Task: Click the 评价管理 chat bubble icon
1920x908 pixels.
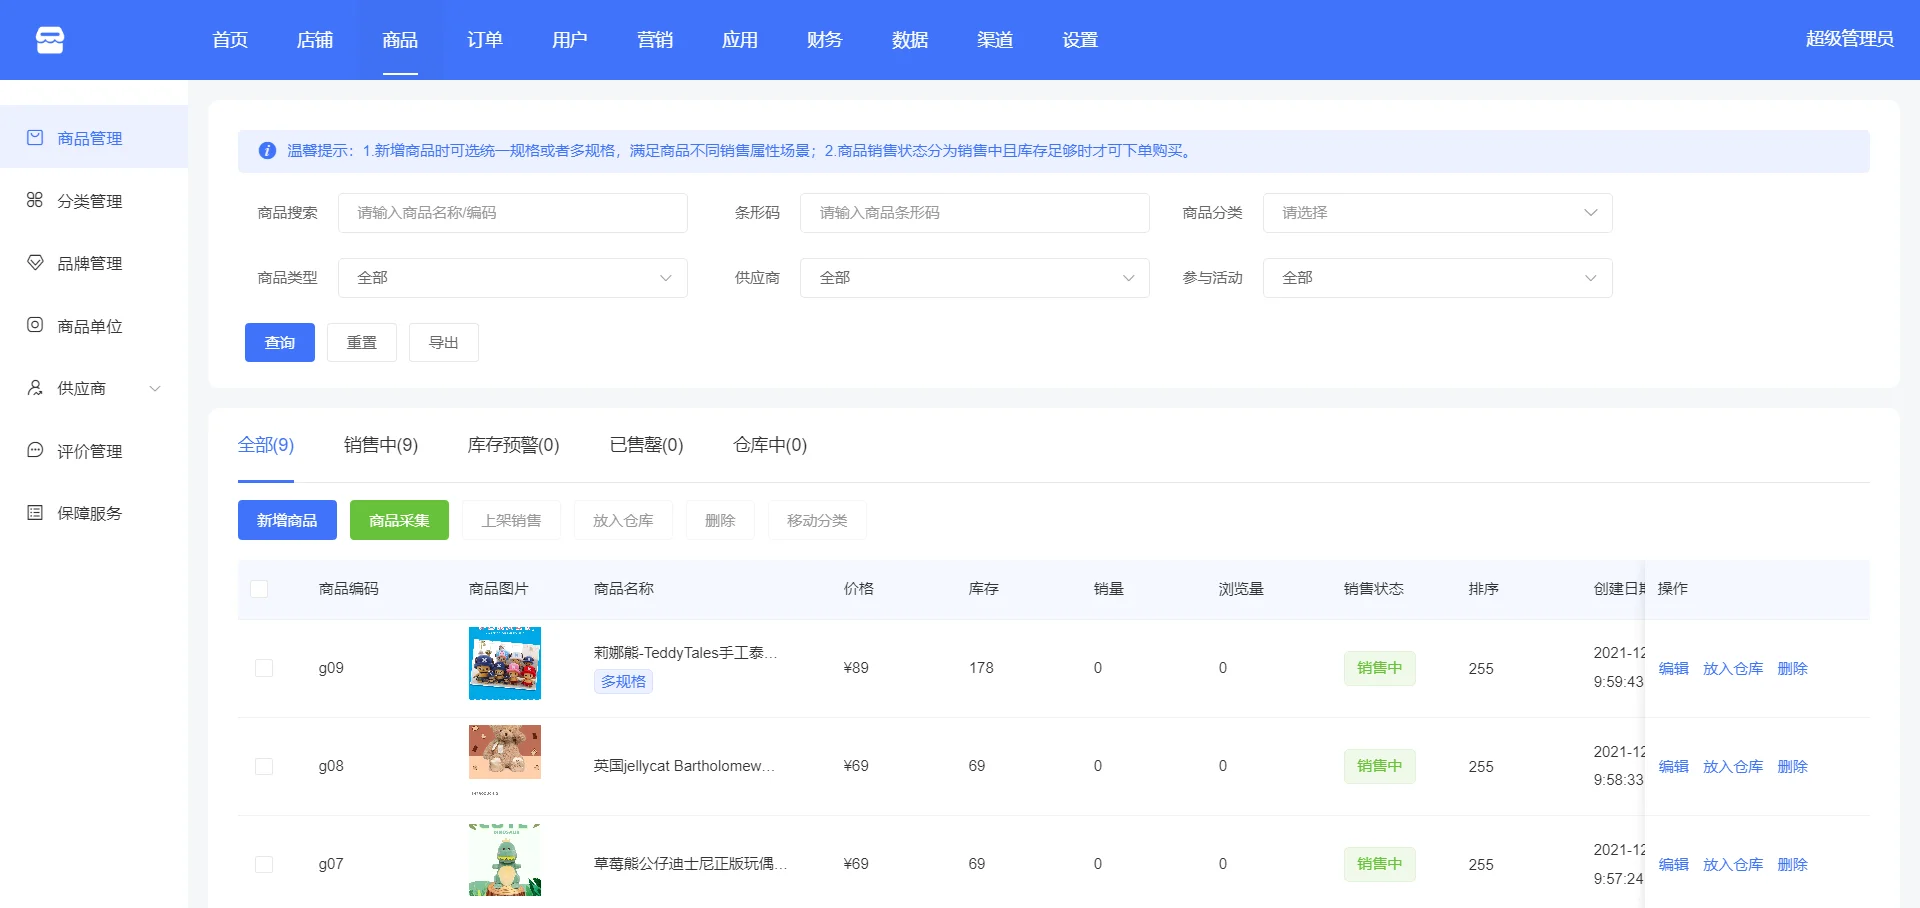Action: [35, 450]
